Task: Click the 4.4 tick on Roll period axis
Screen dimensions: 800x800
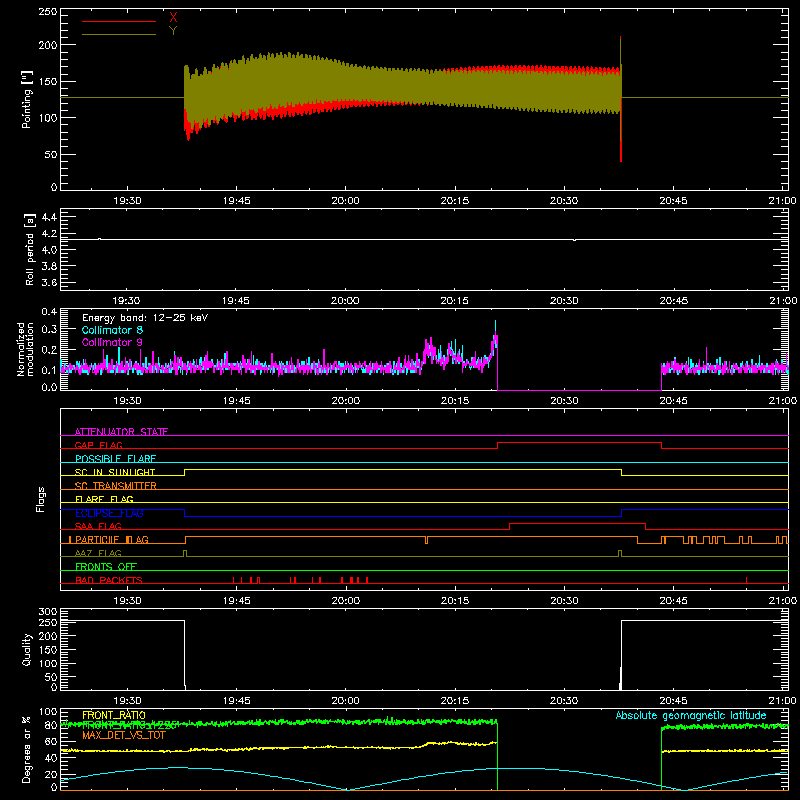Action: 49,217
